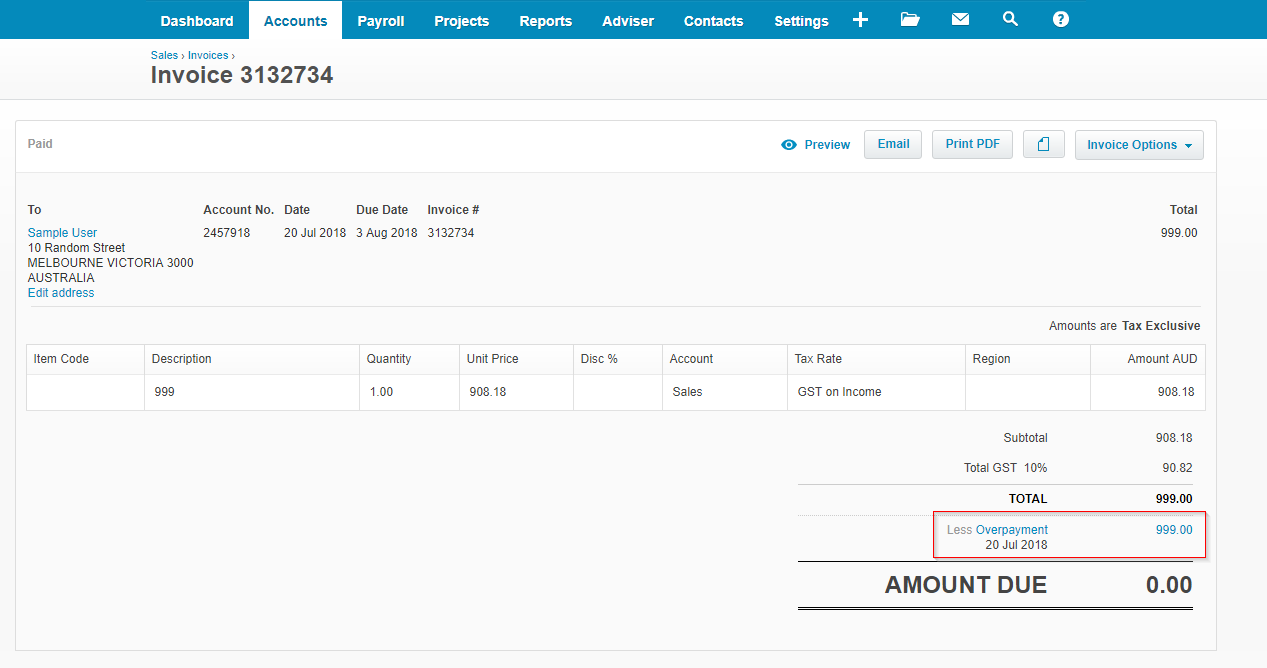Viewport: 1267px width, 668px height.
Task: Expand the Invoice Options dropdown
Action: 1138,145
